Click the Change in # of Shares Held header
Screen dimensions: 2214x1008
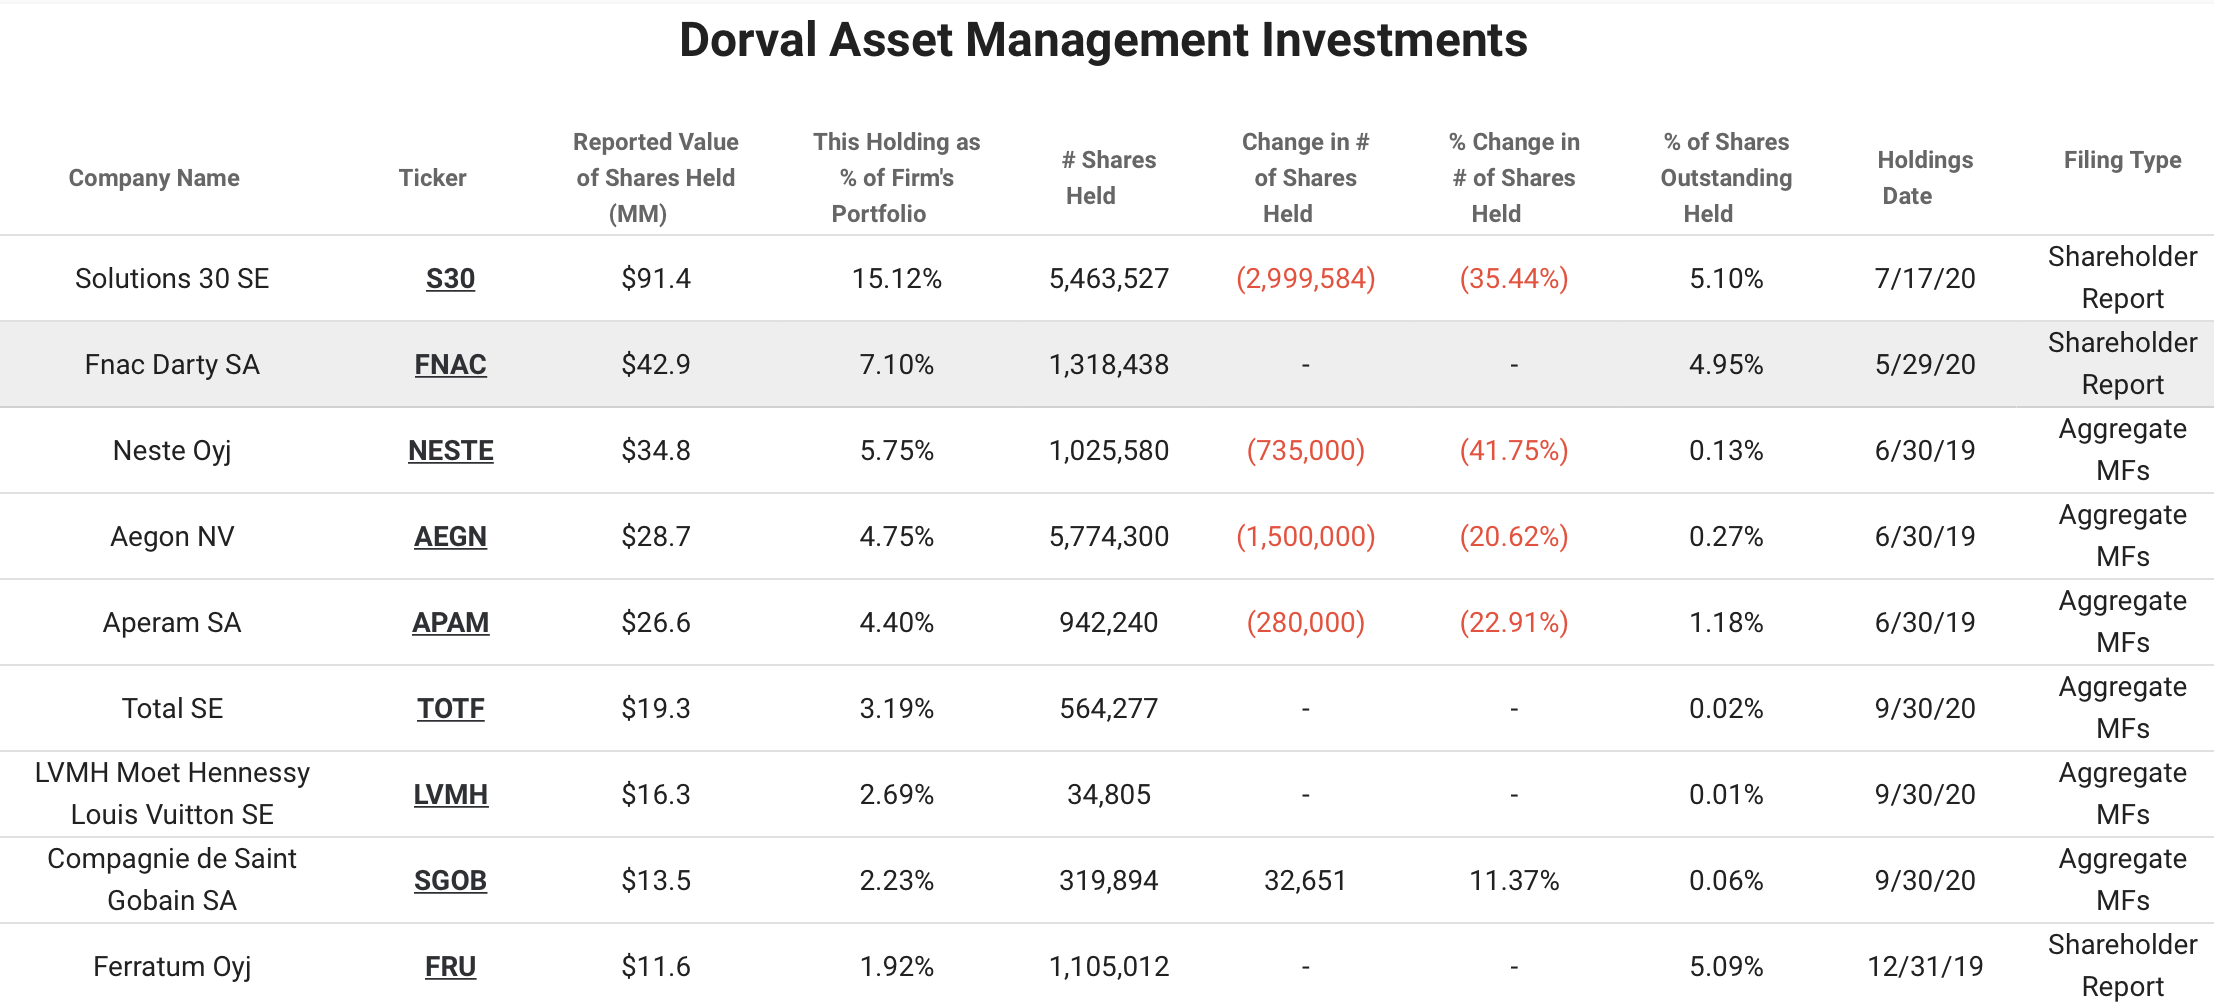1305,178
